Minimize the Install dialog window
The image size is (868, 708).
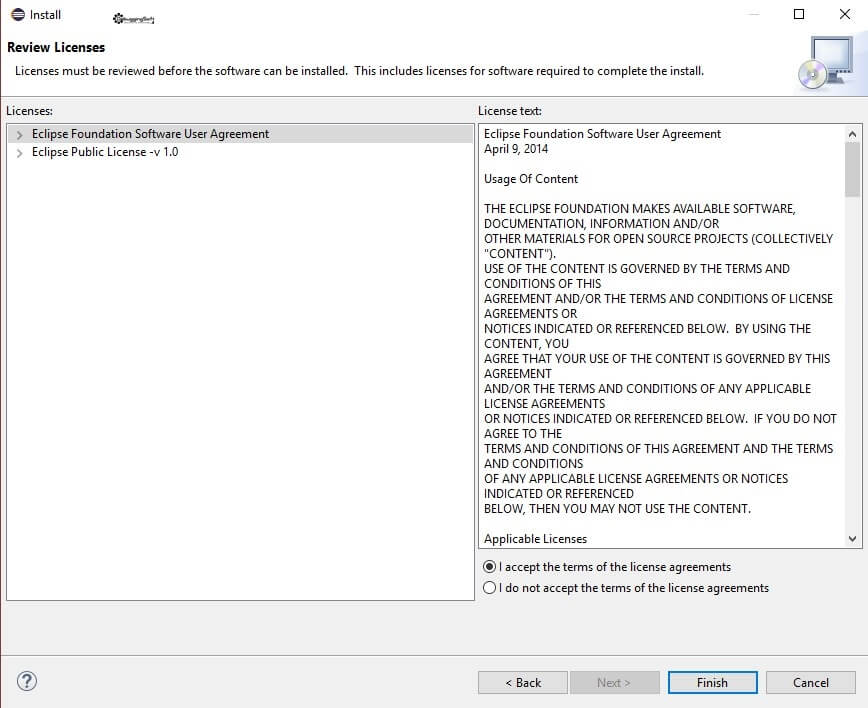click(x=753, y=14)
